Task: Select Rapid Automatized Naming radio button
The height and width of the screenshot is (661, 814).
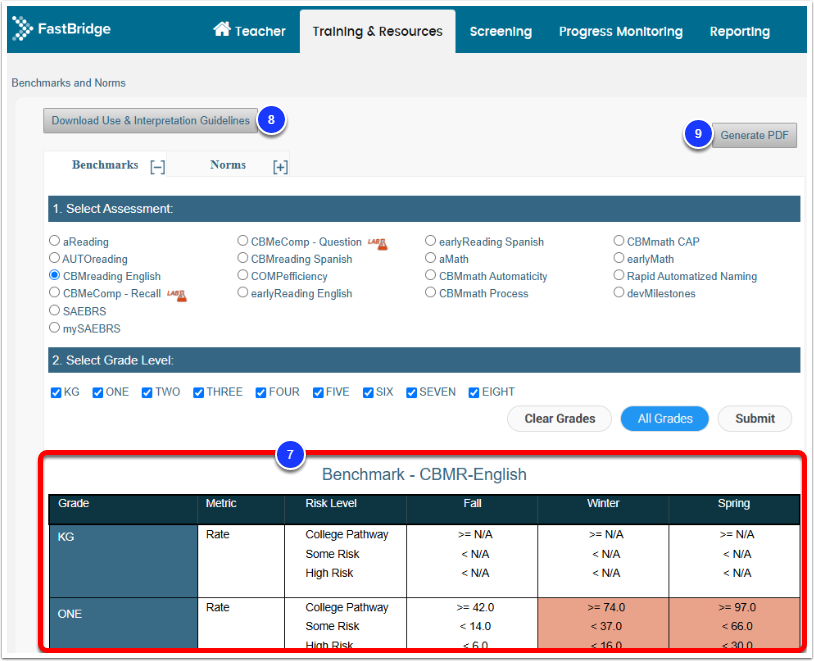Action: tap(619, 275)
